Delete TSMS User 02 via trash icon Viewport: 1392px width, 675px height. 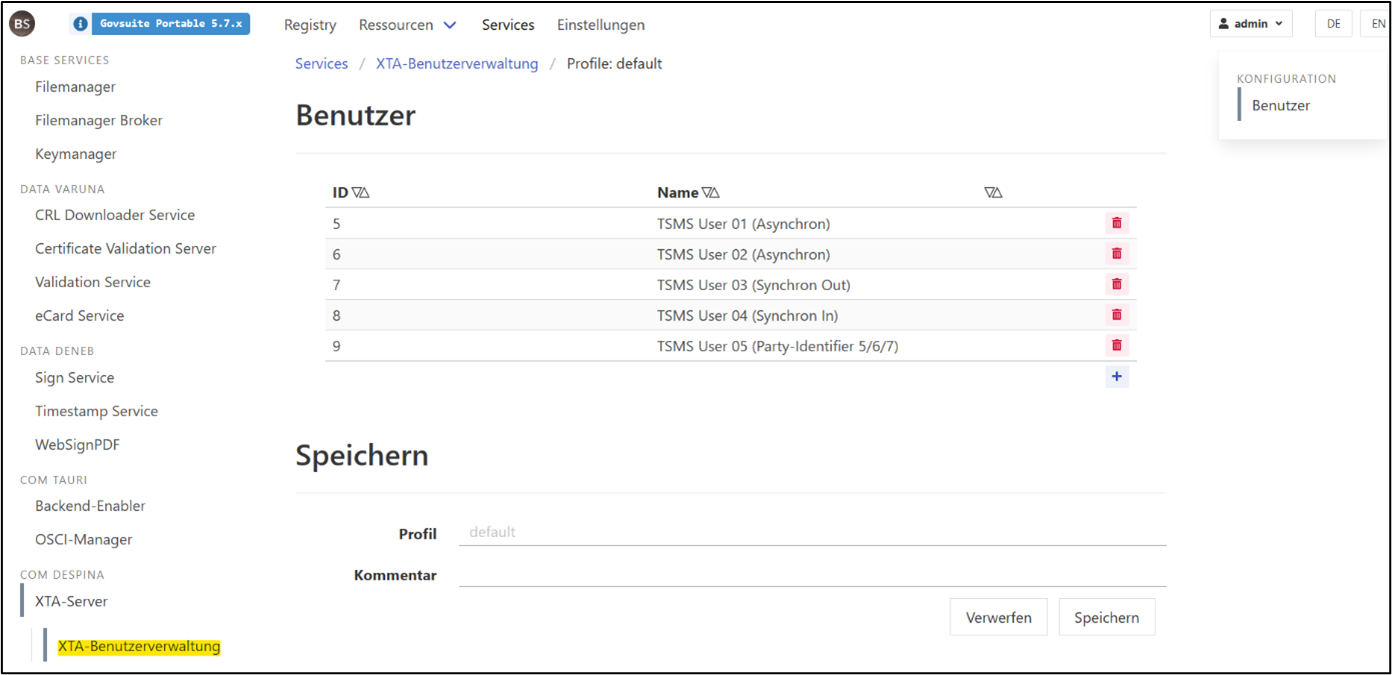[1116, 253]
